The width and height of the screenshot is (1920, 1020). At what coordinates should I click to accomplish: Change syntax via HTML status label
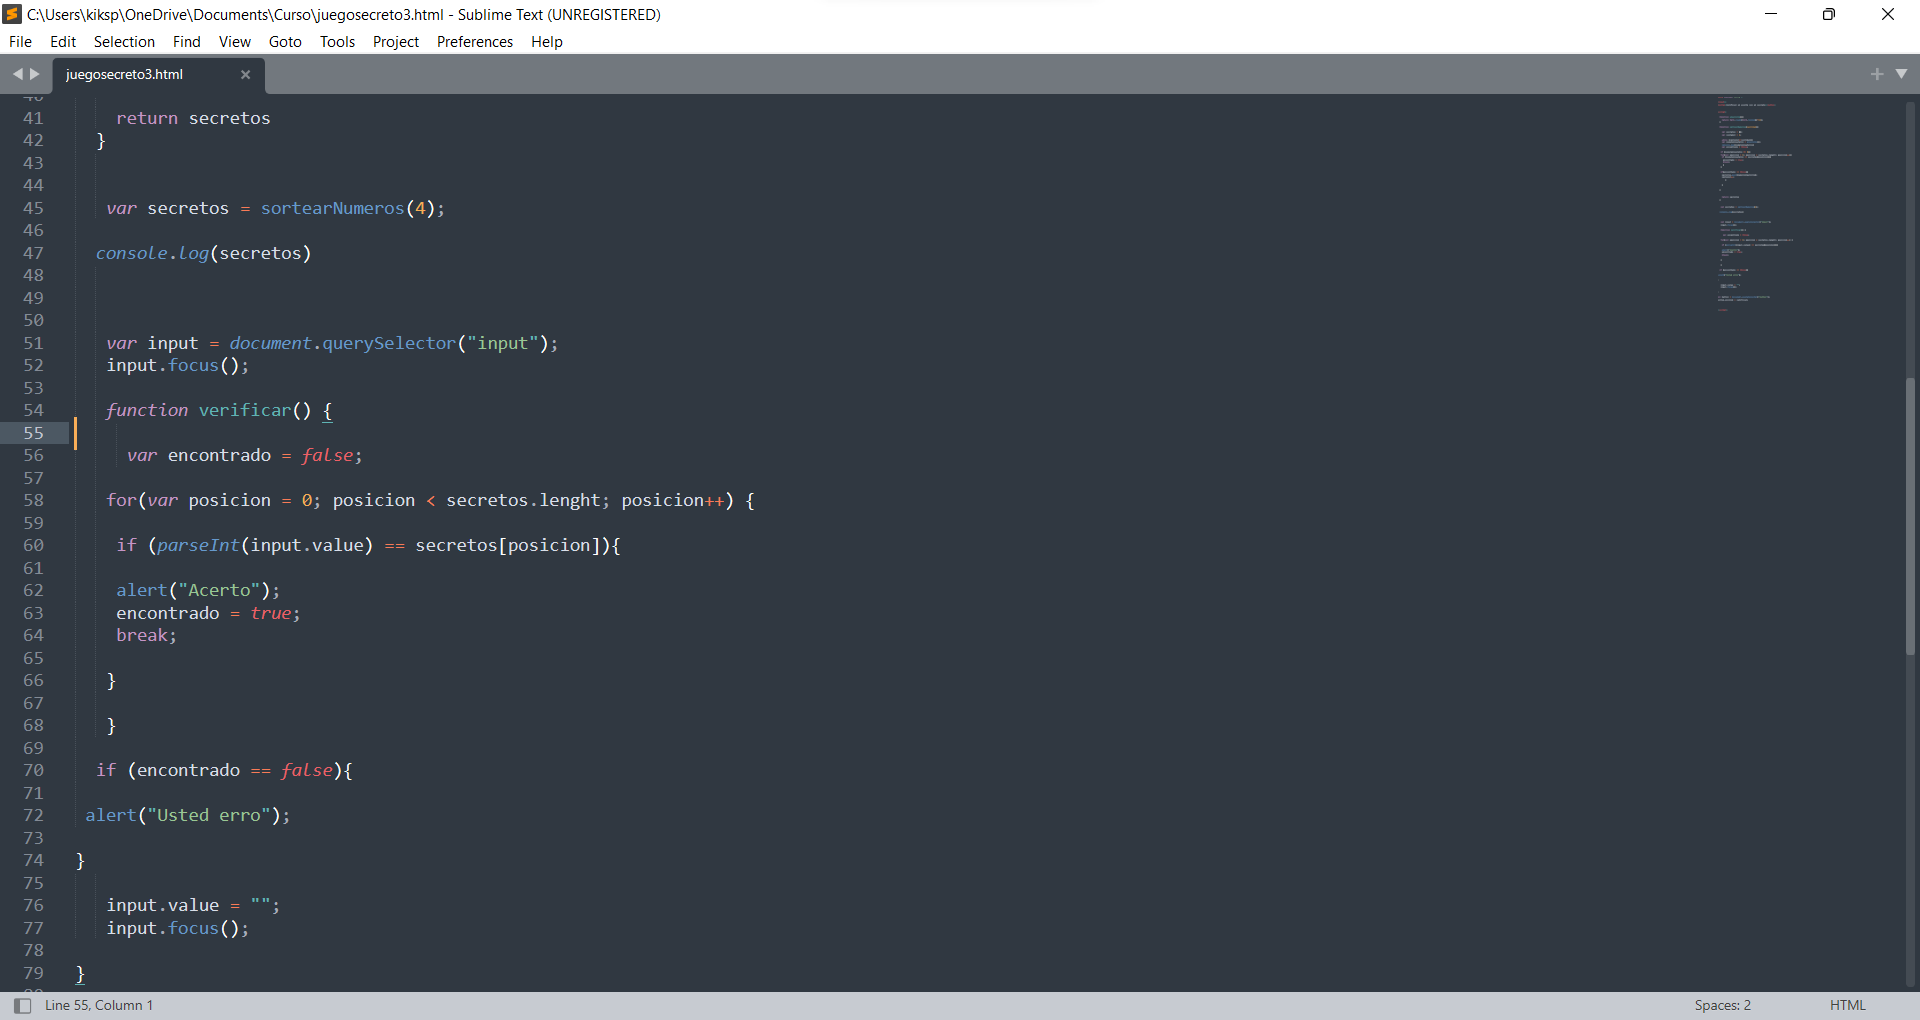point(1848,1006)
